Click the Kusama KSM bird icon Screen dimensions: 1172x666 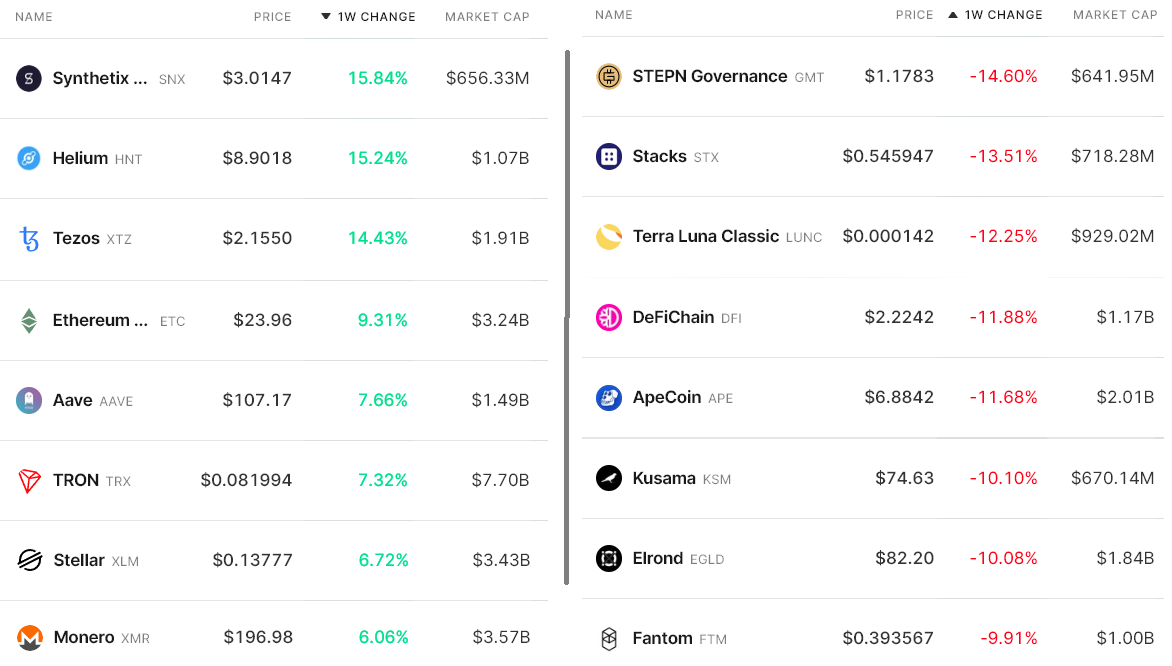tap(609, 478)
